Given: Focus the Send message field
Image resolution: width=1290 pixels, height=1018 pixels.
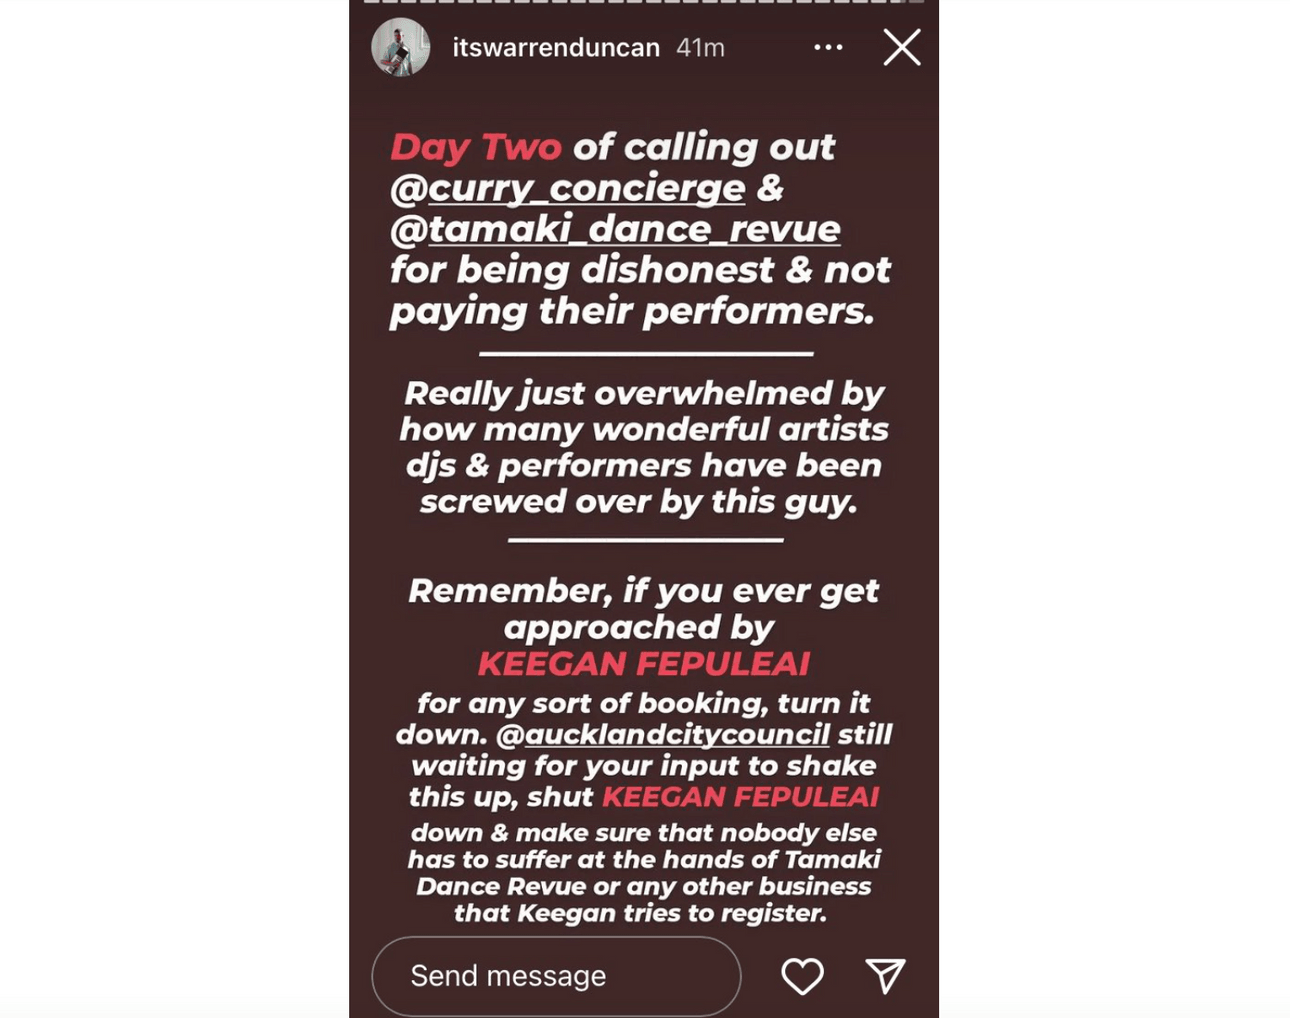Looking at the screenshot, I should coord(556,976).
